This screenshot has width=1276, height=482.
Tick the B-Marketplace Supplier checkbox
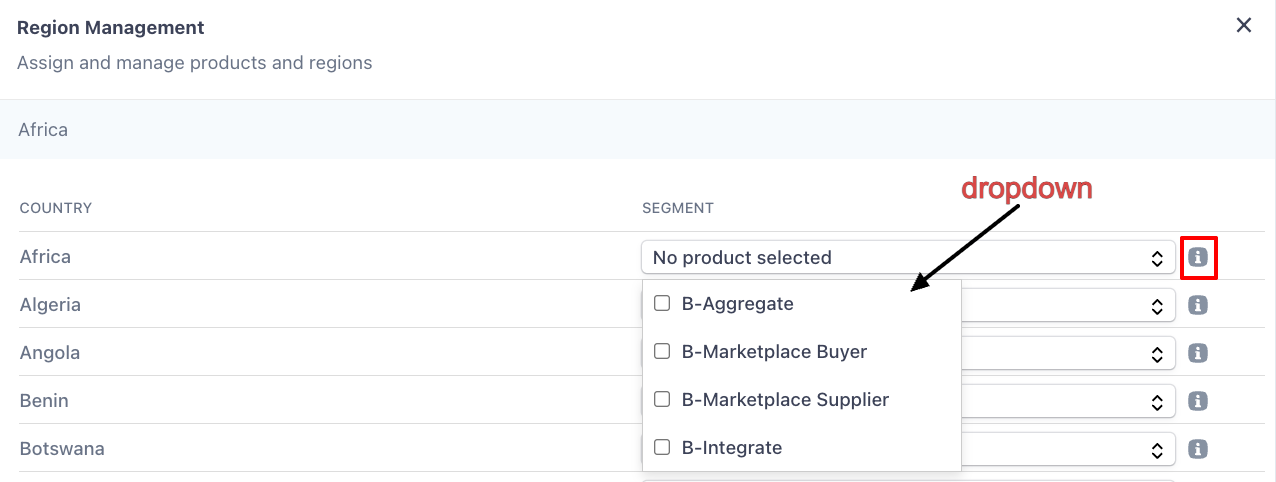click(662, 400)
